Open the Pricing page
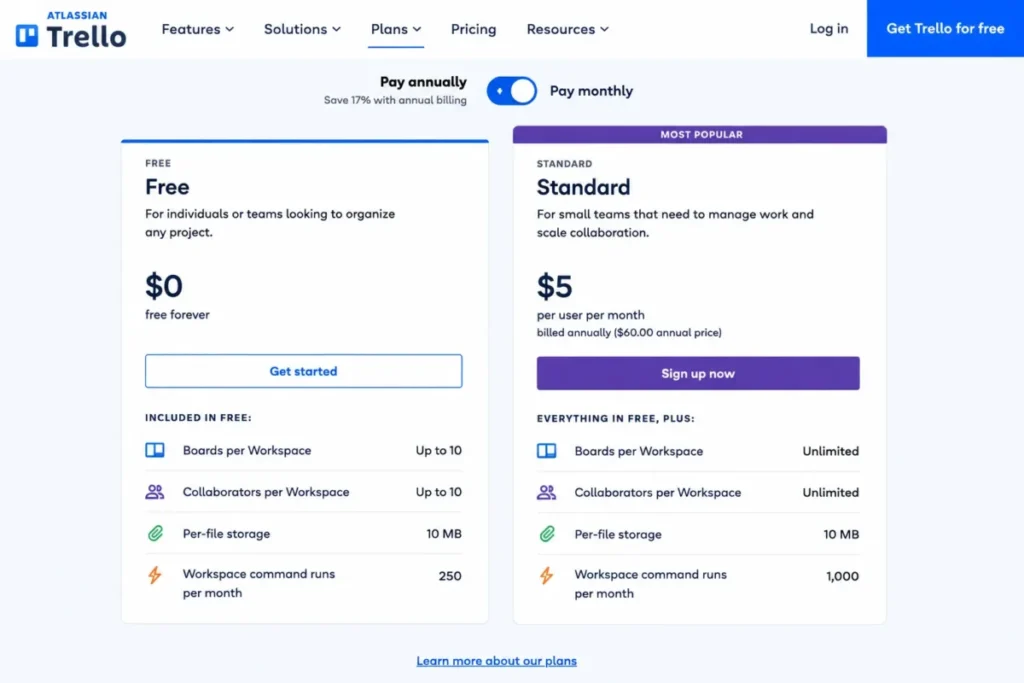This screenshot has height=683, width=1024. click(x=473, y=29)
